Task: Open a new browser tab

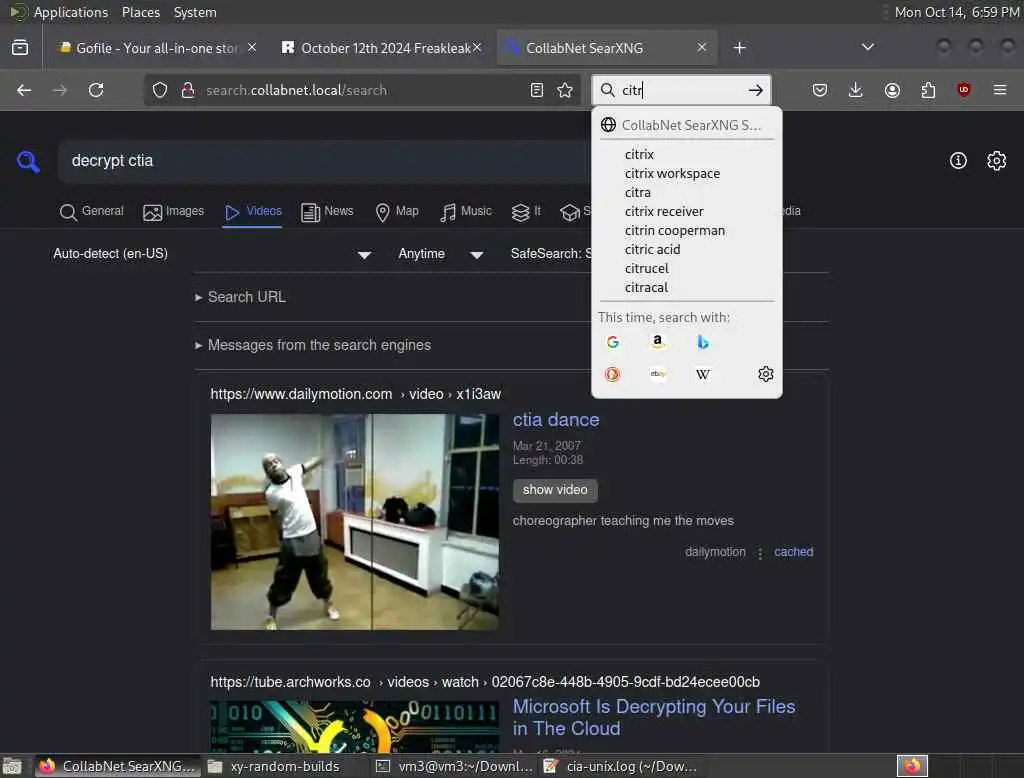Action: click(x=739, y=48)
